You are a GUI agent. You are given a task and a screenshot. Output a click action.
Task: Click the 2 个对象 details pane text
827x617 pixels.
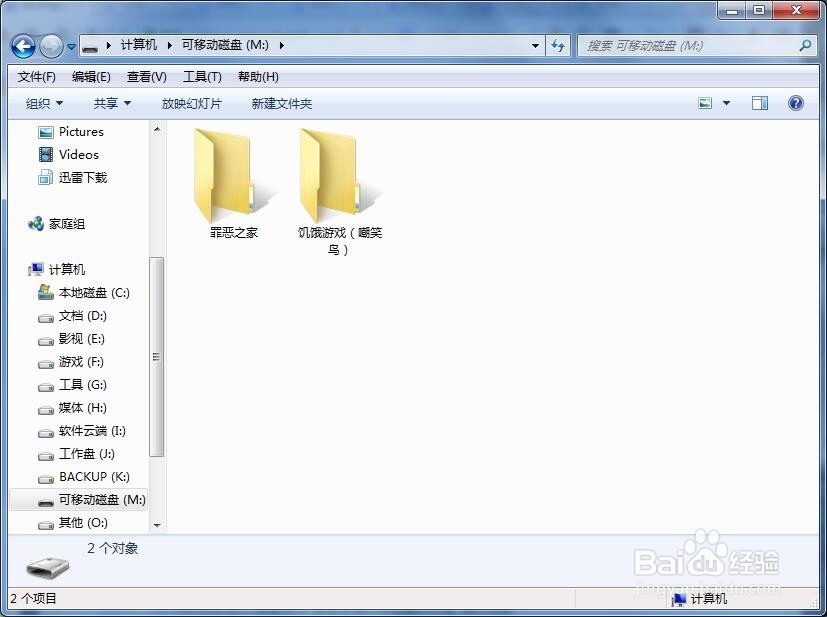pos(112,548)
